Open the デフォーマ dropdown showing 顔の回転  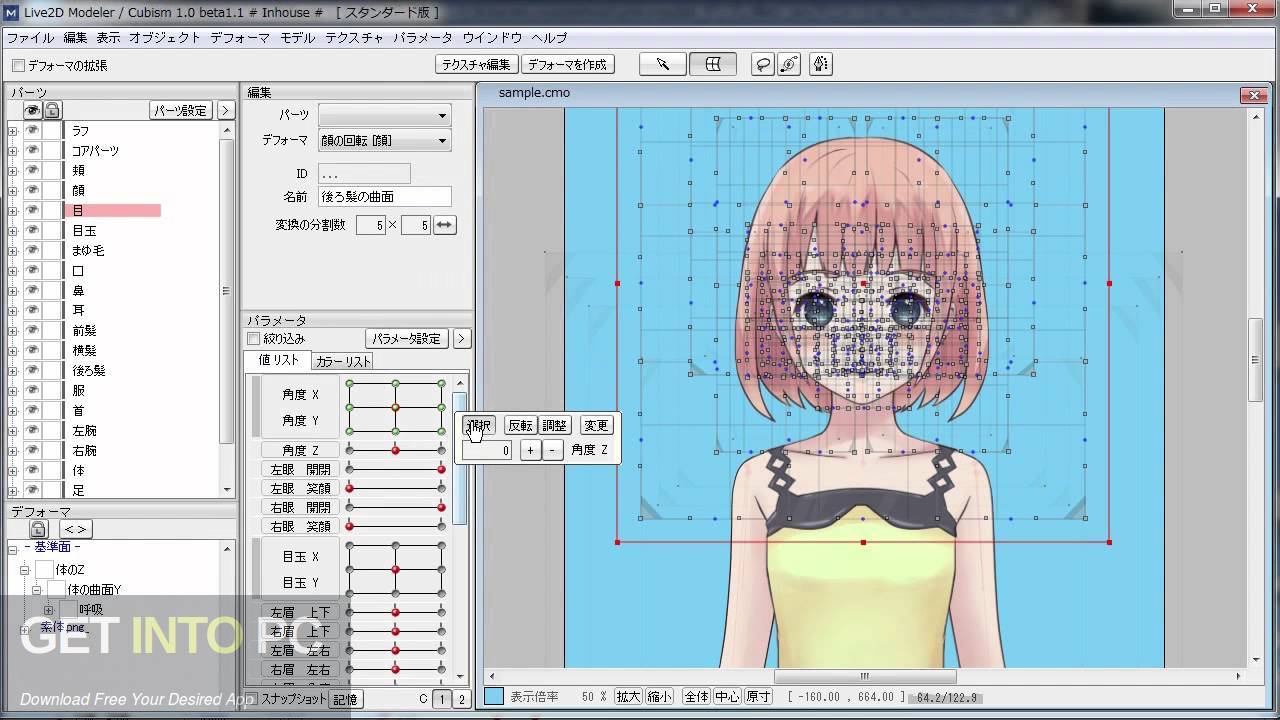point(384,141)
